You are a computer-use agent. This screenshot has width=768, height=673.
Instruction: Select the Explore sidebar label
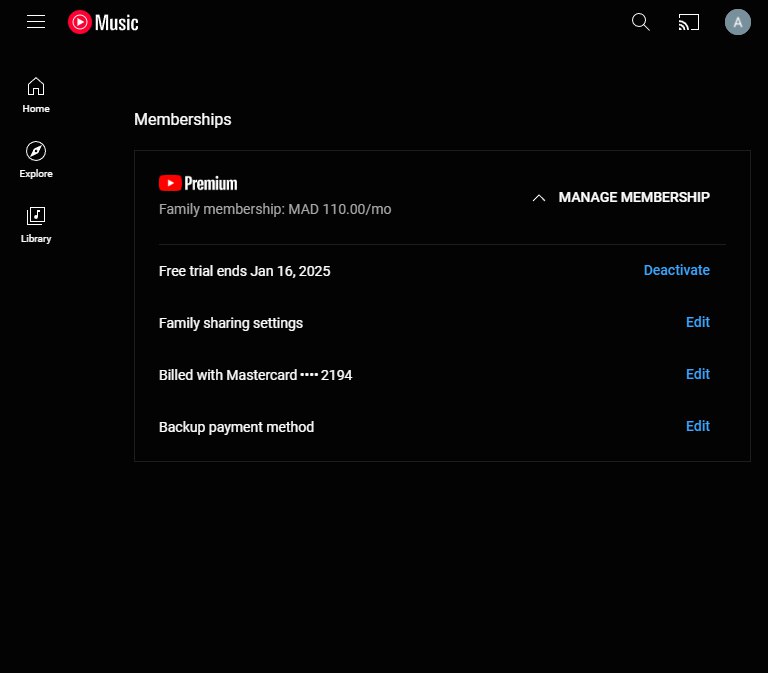click(36, 174)
